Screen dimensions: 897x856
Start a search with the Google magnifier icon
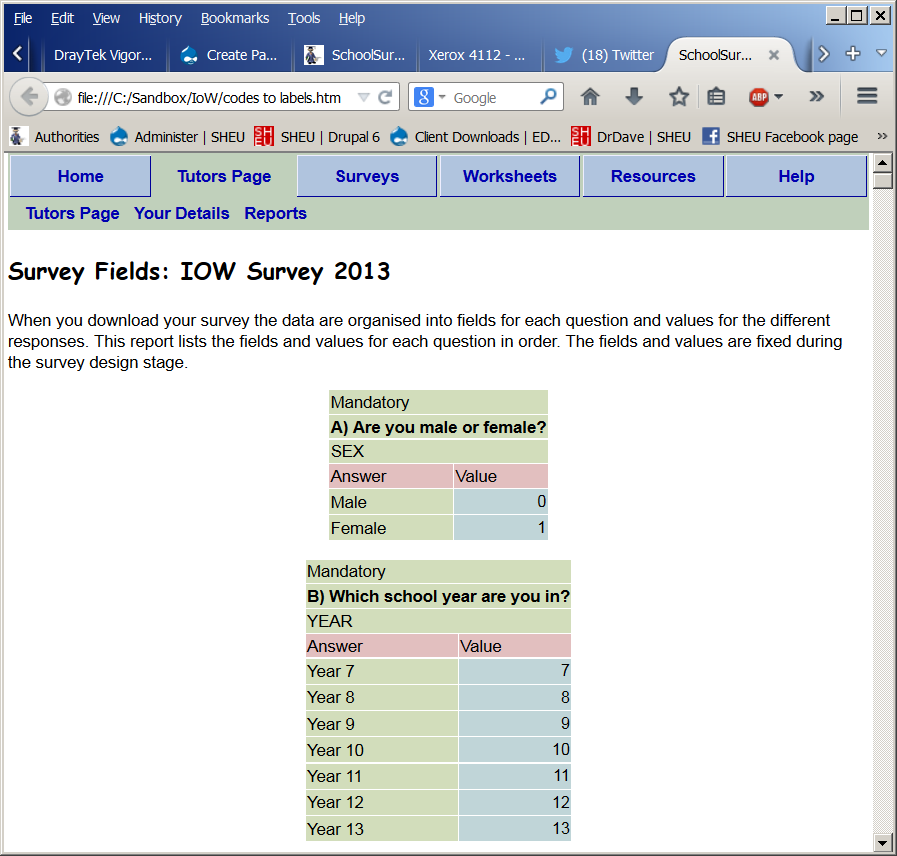[x=546, y=97]
